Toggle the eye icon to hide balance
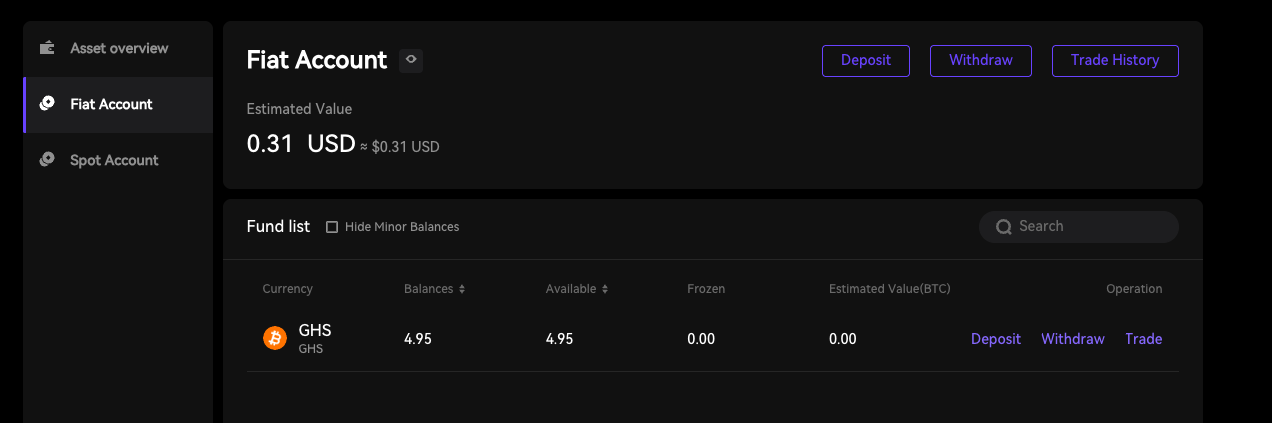 click(x=411, y=60)
